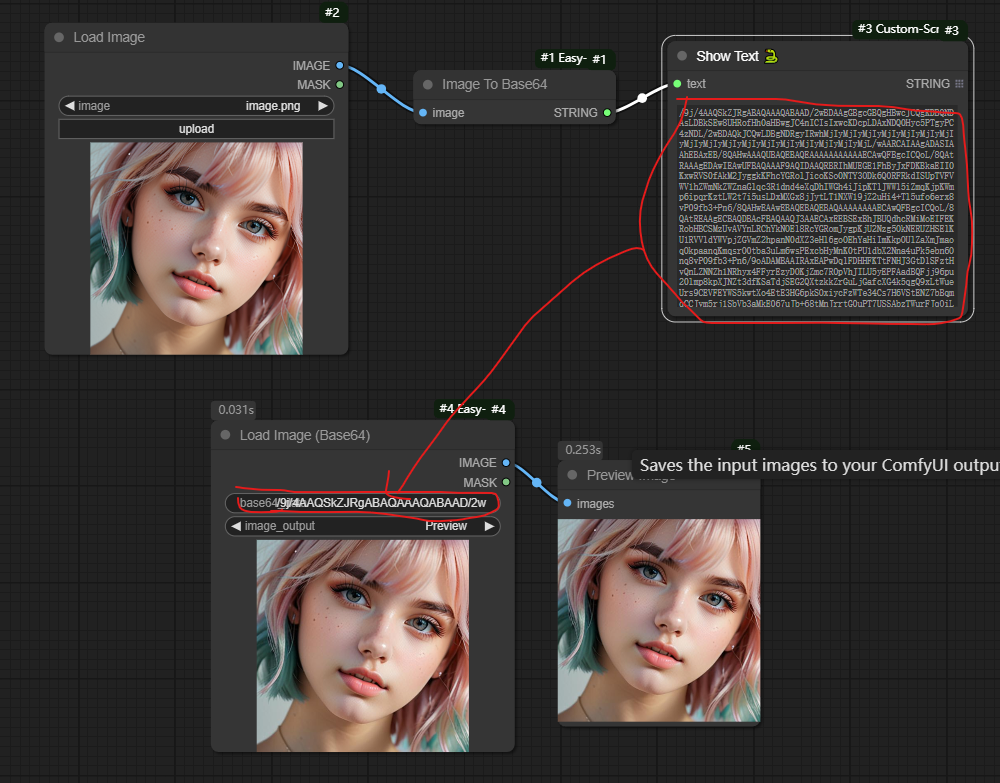Open the image_output Preview combo selector

(362, 526)
